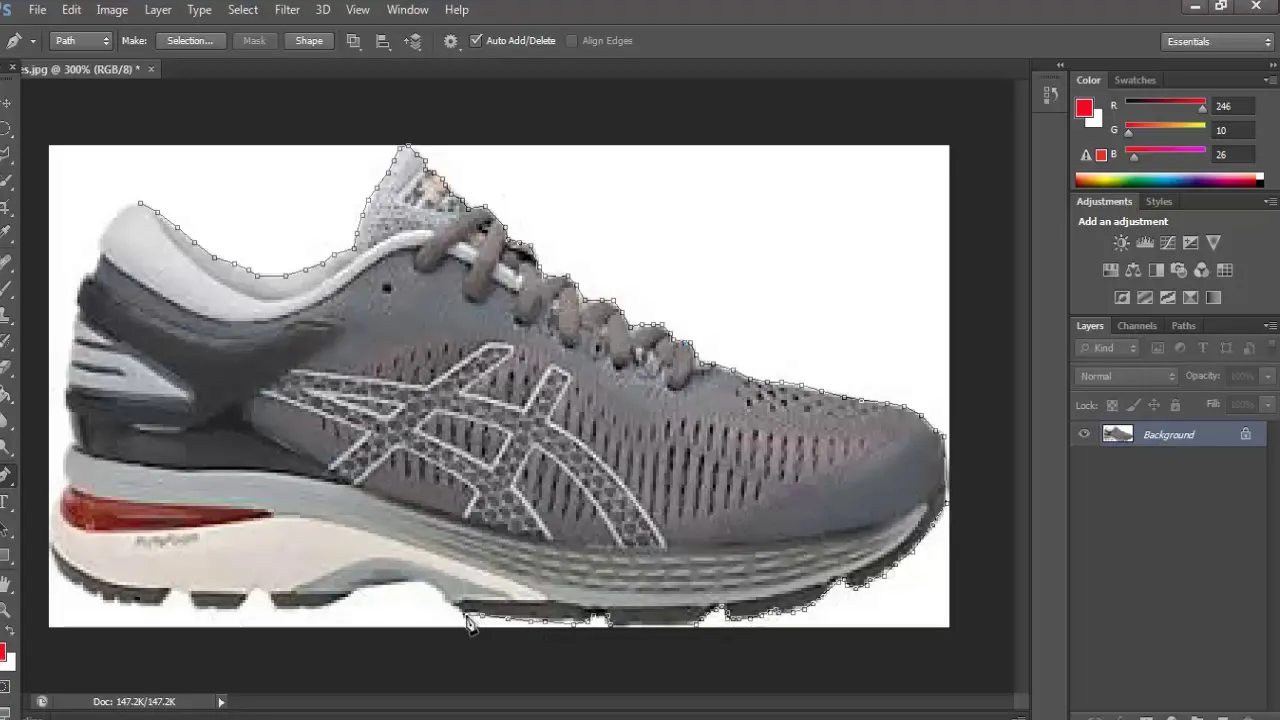Screen dimensions: 1280x720
Task: Open Color panel flyout menu
Action: coord(1270,80)
